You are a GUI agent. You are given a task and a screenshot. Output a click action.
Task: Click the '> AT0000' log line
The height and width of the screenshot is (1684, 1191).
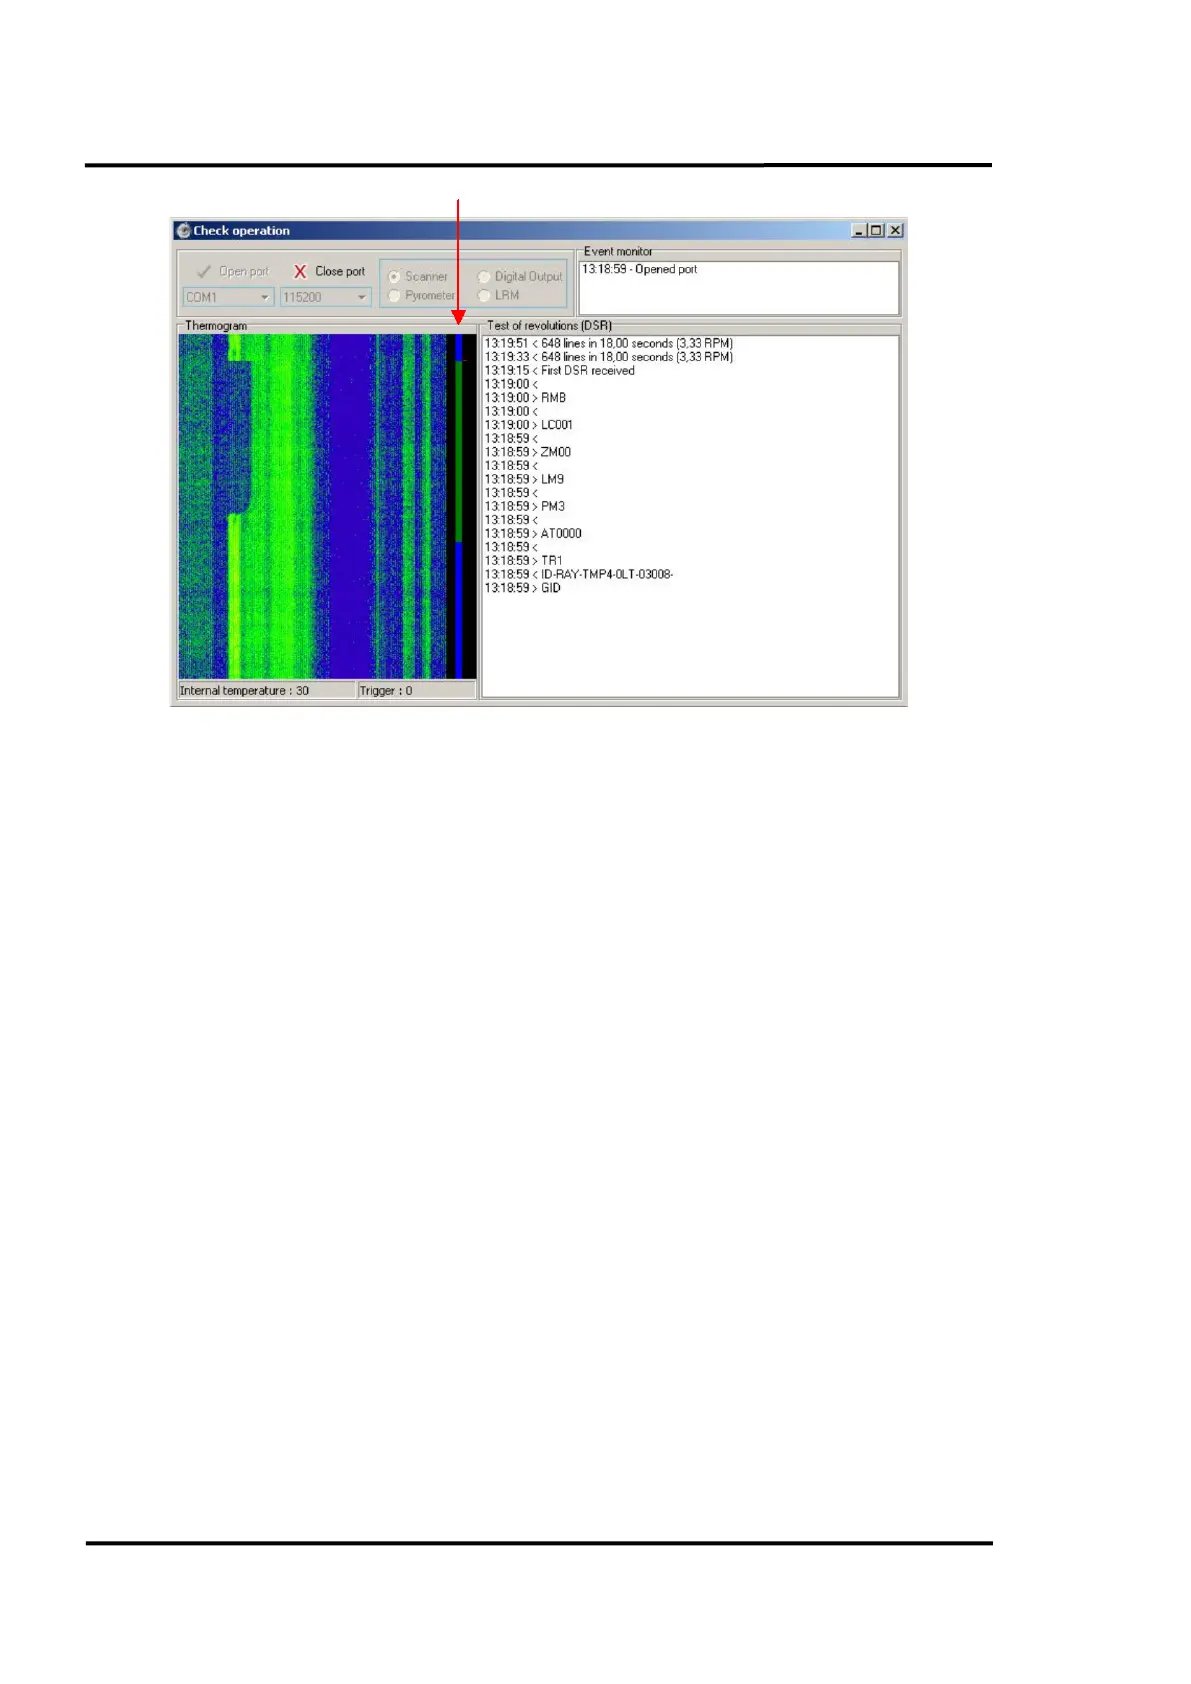(533, 533)
